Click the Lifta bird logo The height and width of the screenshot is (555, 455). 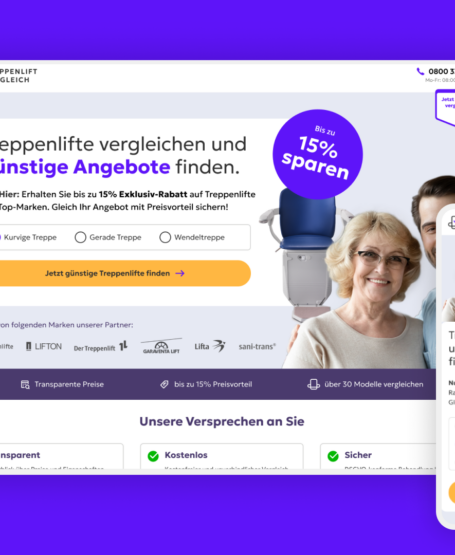click(x=210, y=346)
